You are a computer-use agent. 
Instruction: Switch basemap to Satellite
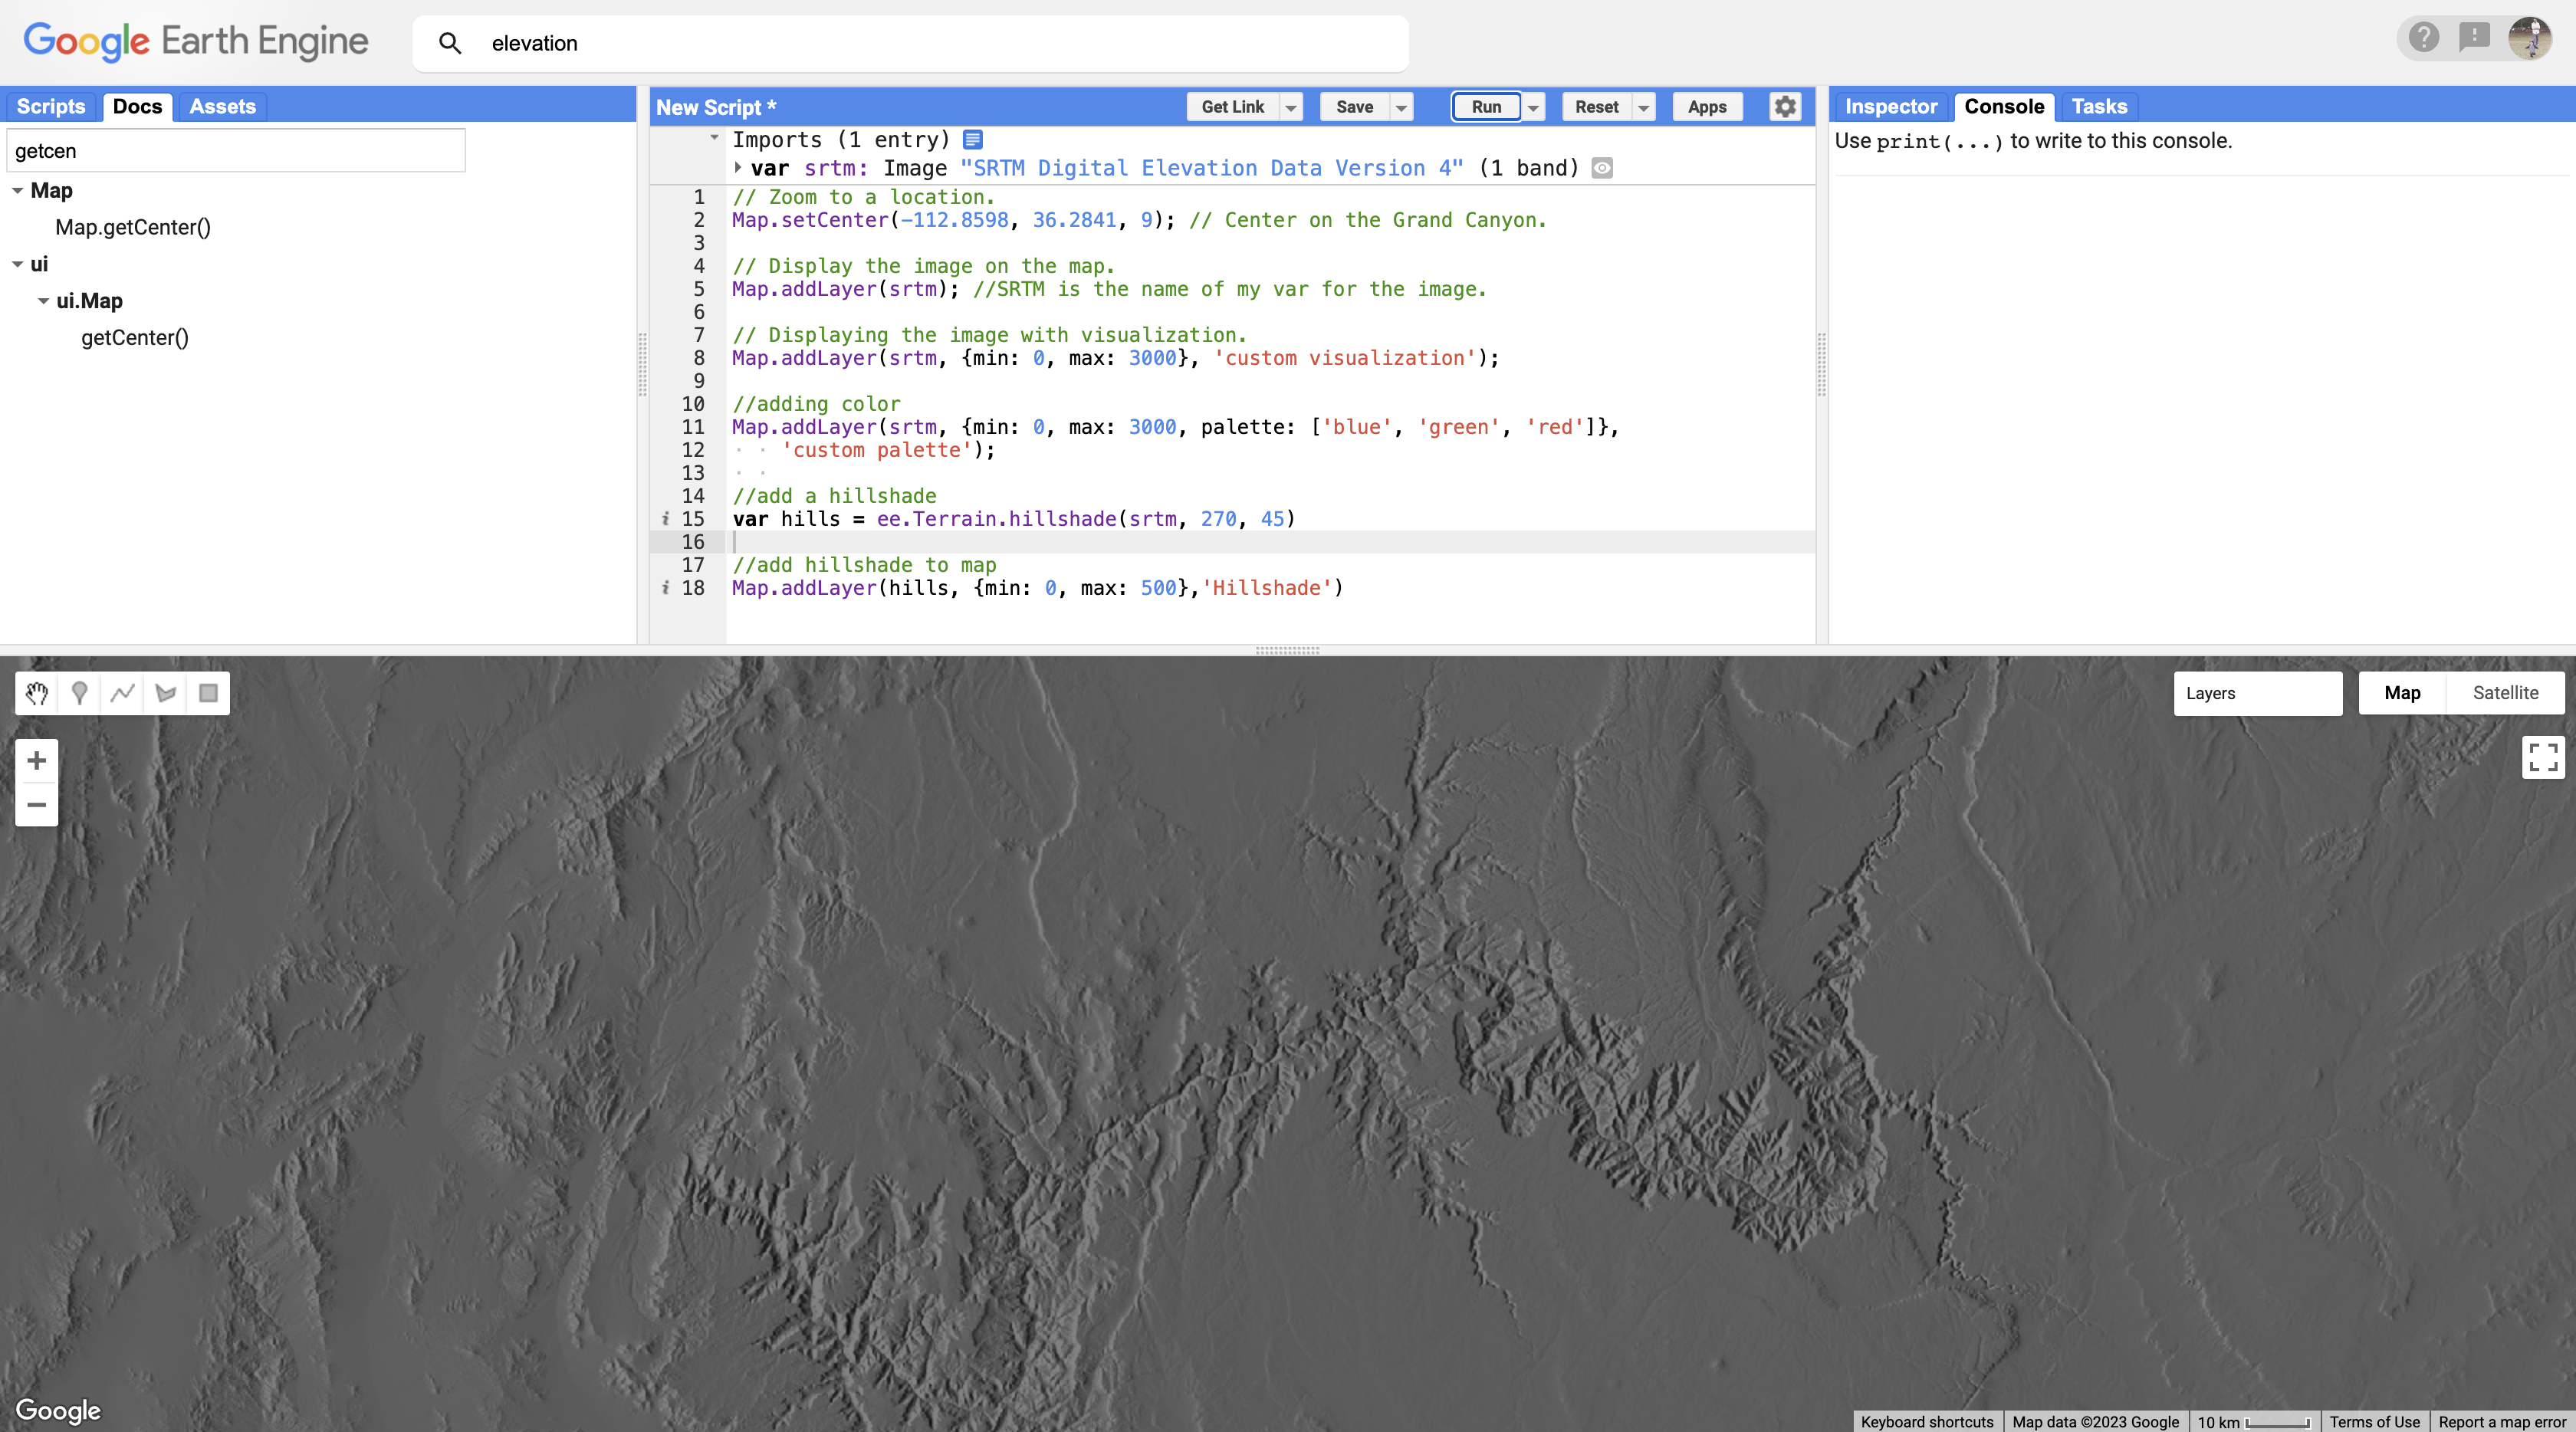click(x=2505, y=693)
